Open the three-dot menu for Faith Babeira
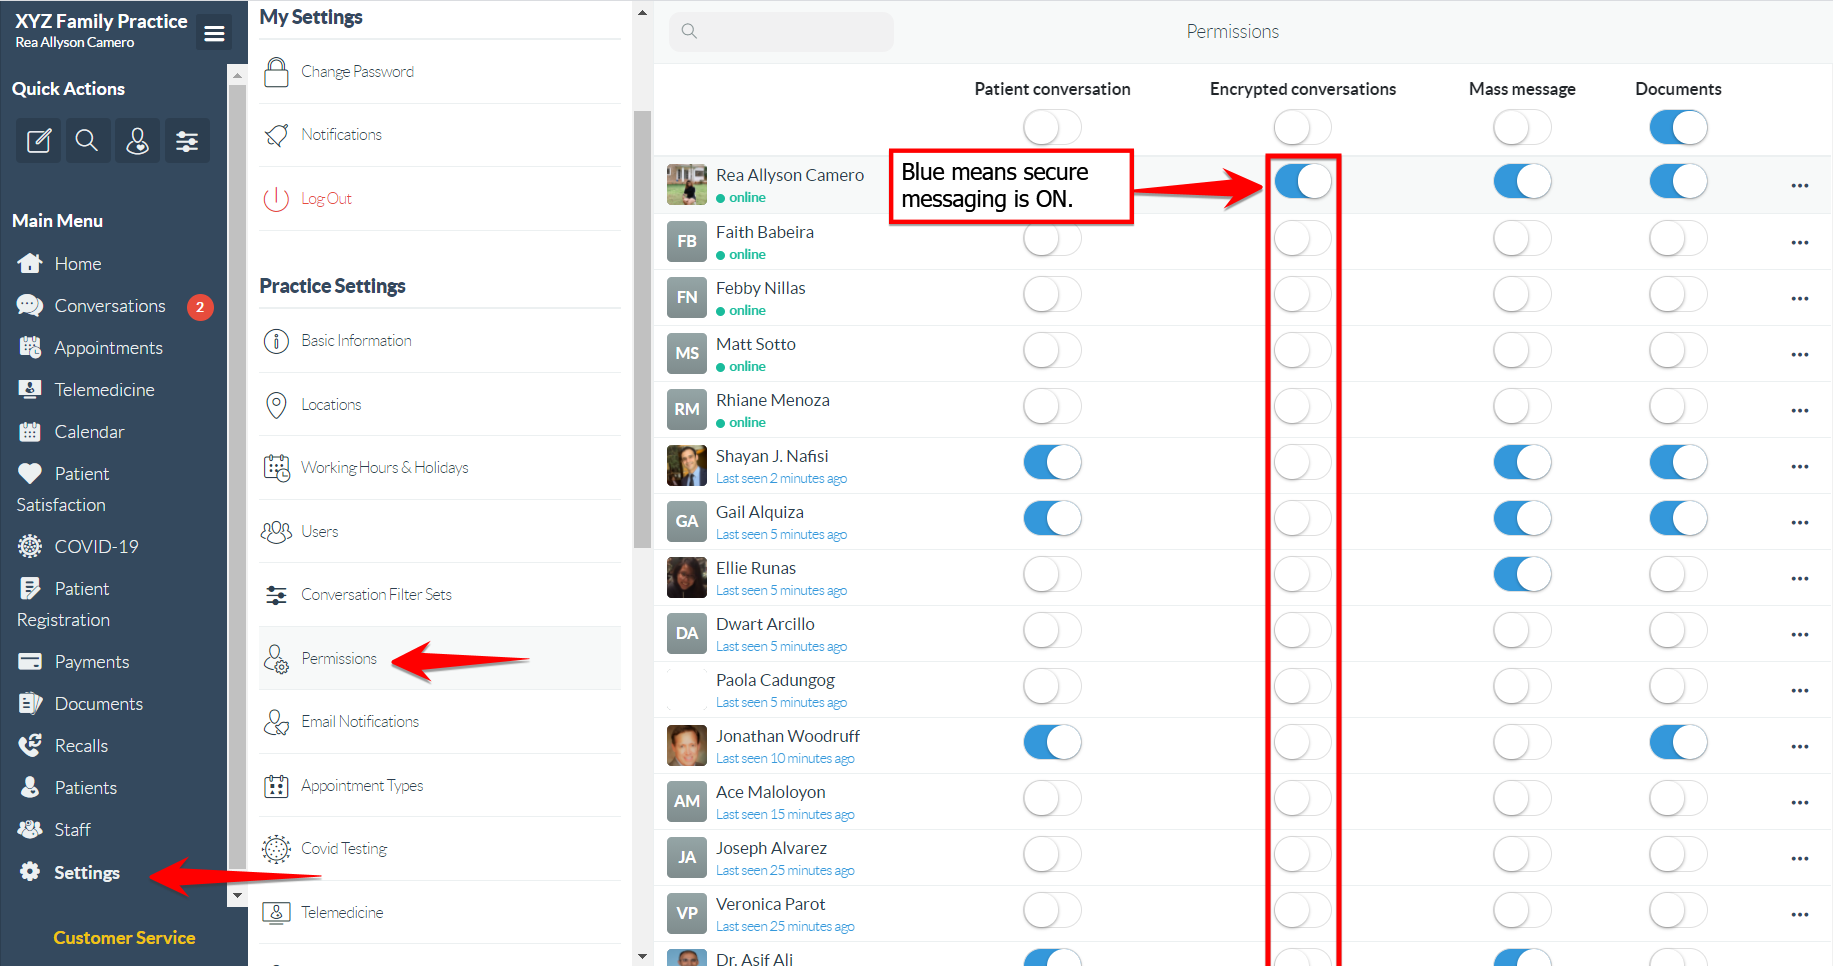Screen dimensions: 1833x966 (1800, 242)
